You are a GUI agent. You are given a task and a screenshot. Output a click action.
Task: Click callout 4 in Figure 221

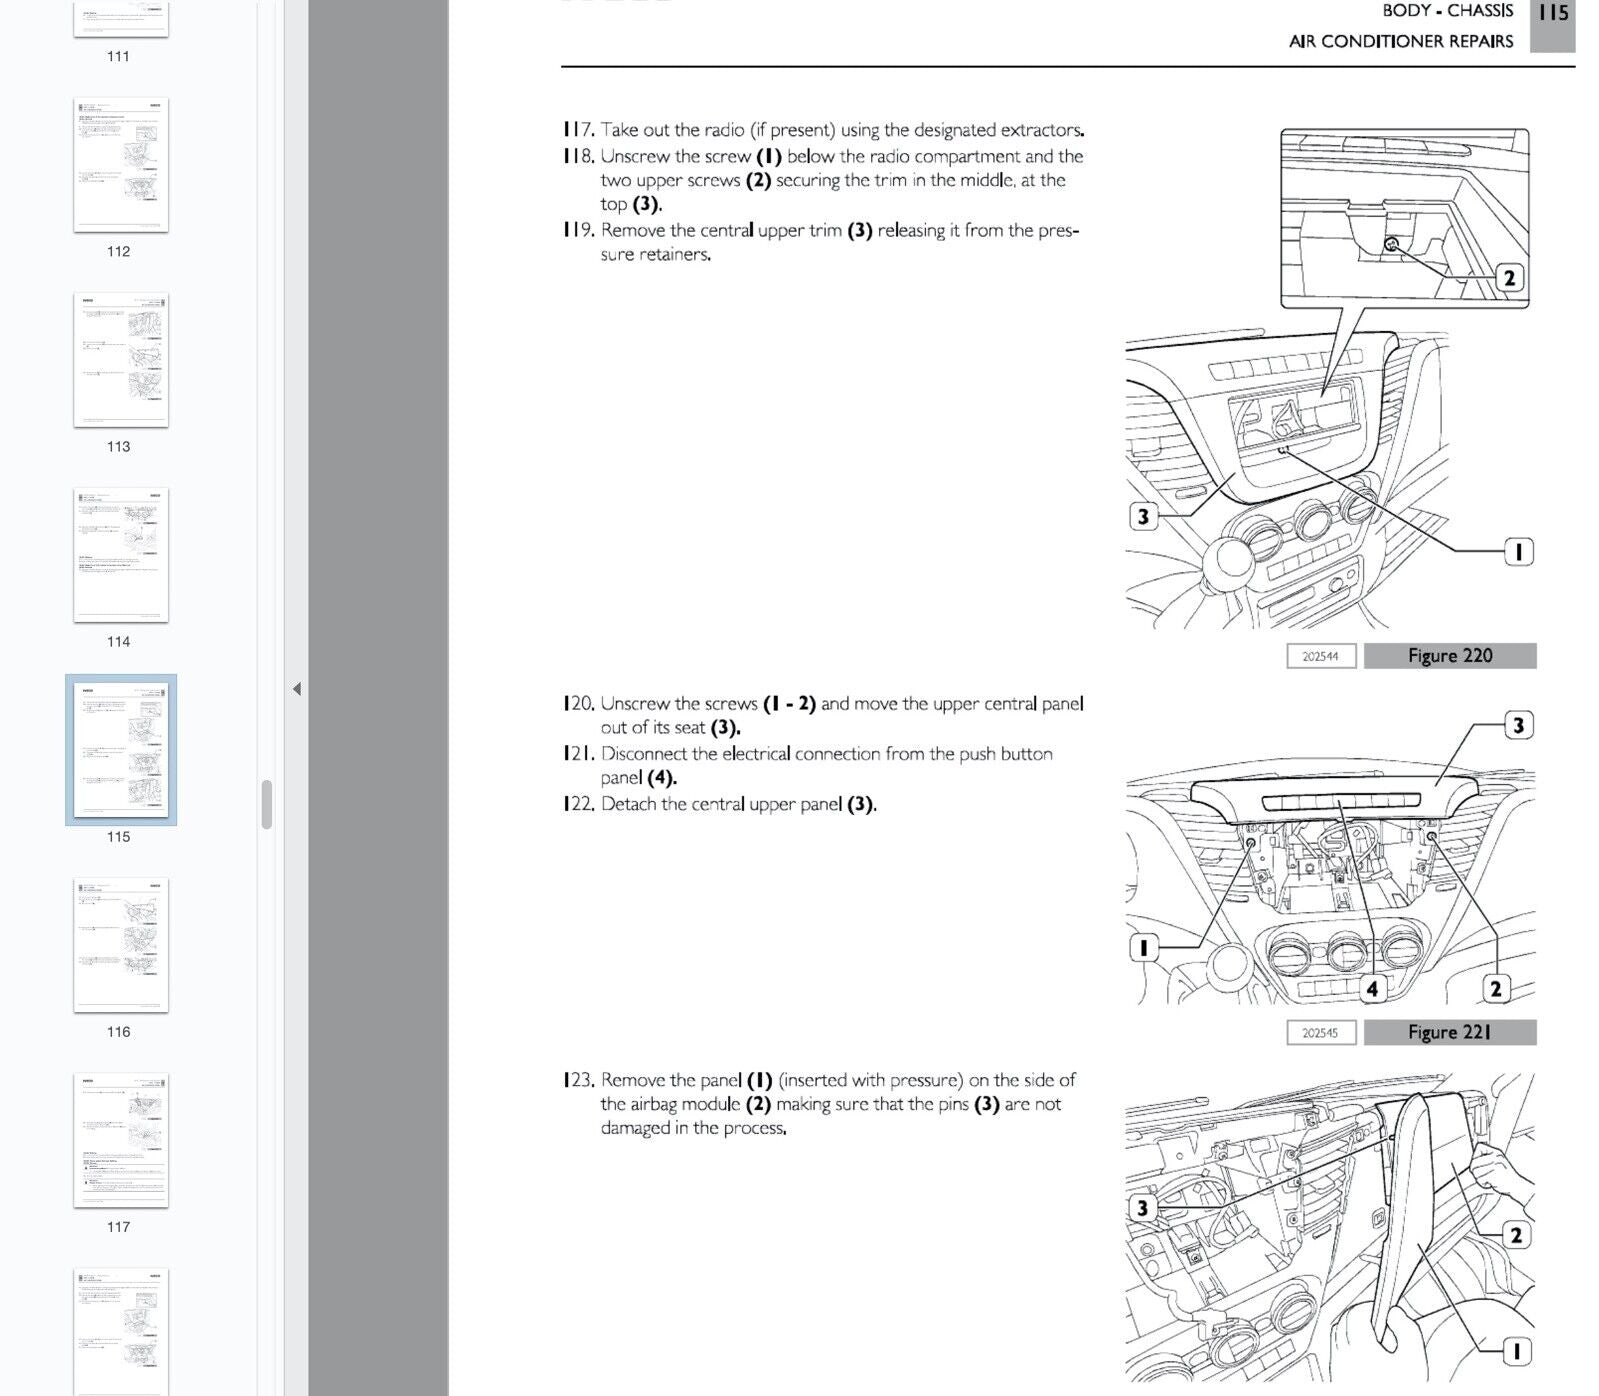[x=1372, y=988]
